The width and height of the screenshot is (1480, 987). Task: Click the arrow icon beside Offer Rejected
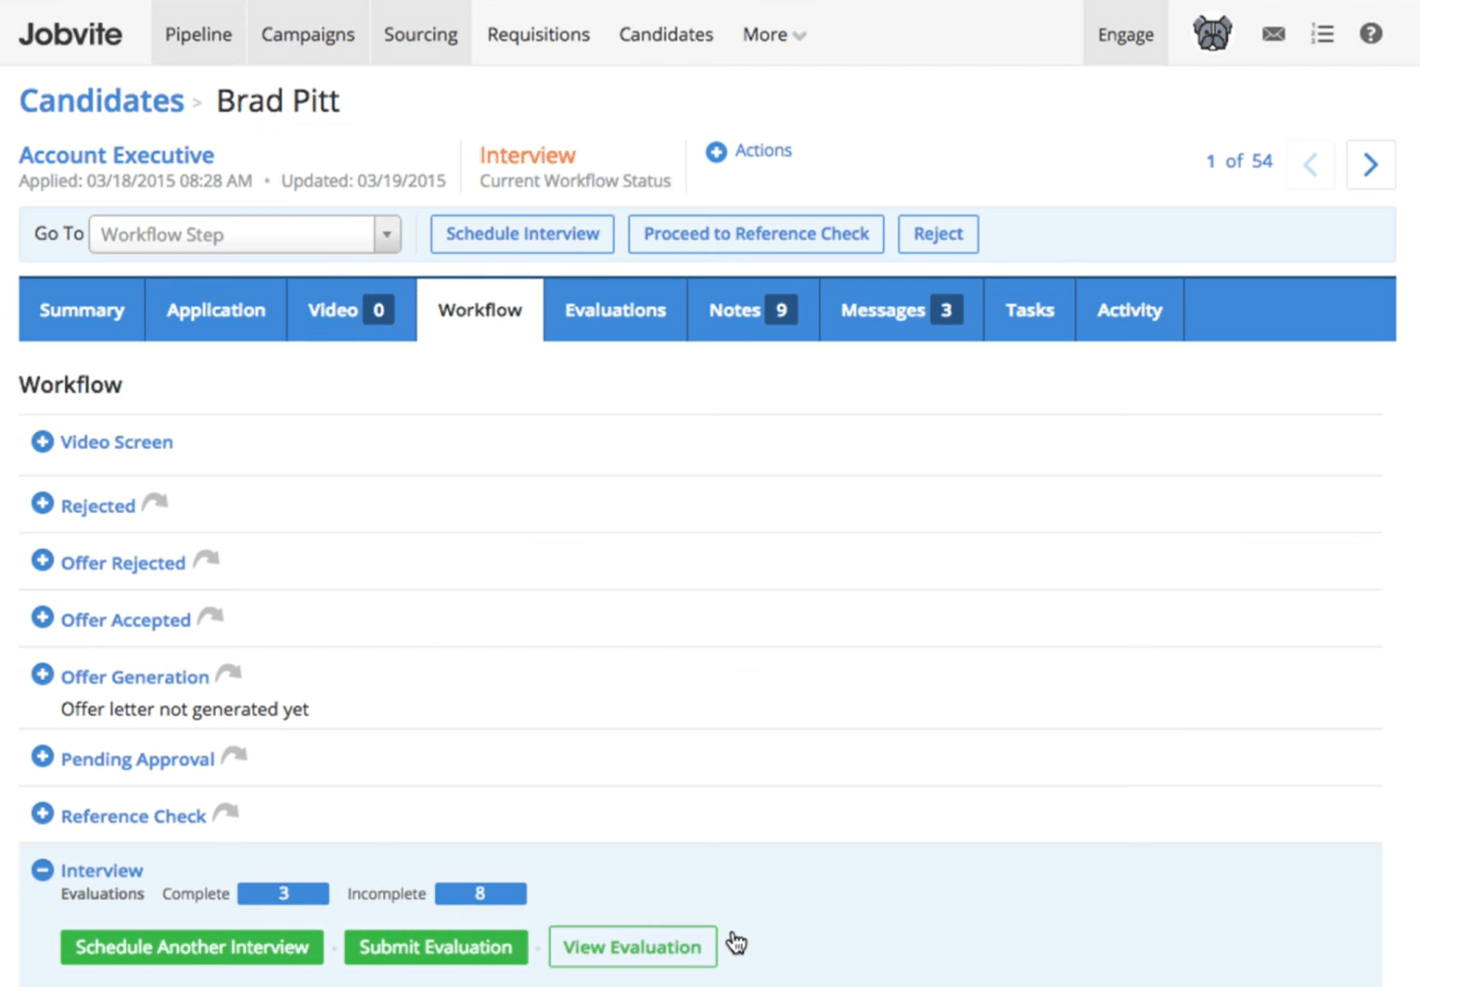tap(206, 559)
